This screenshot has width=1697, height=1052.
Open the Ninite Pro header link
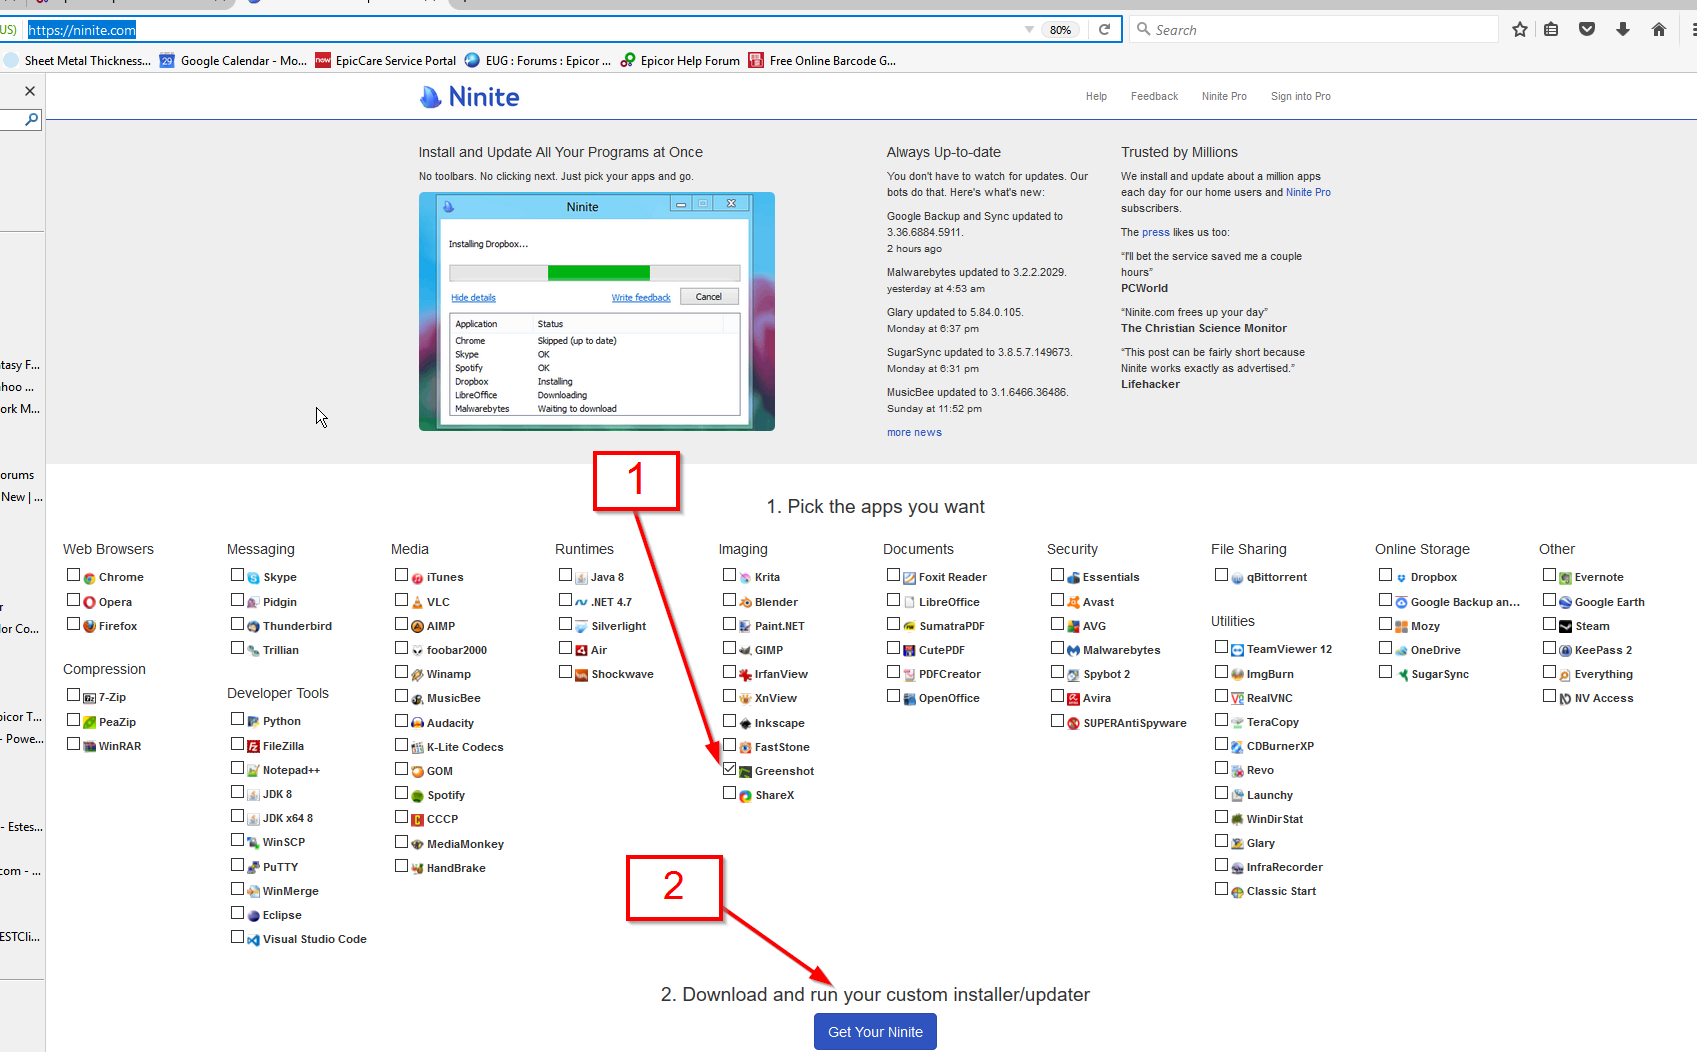(x=1224, y=97)
